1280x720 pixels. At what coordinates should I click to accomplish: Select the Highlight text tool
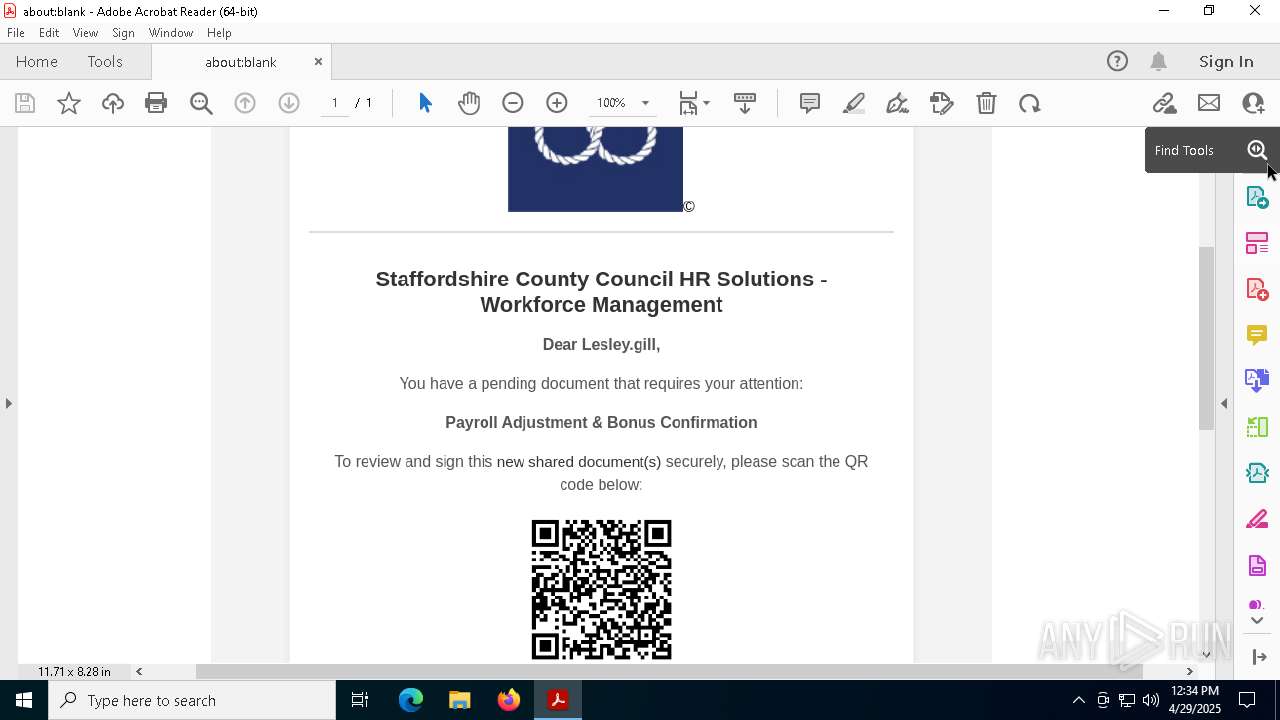point(854,103)
